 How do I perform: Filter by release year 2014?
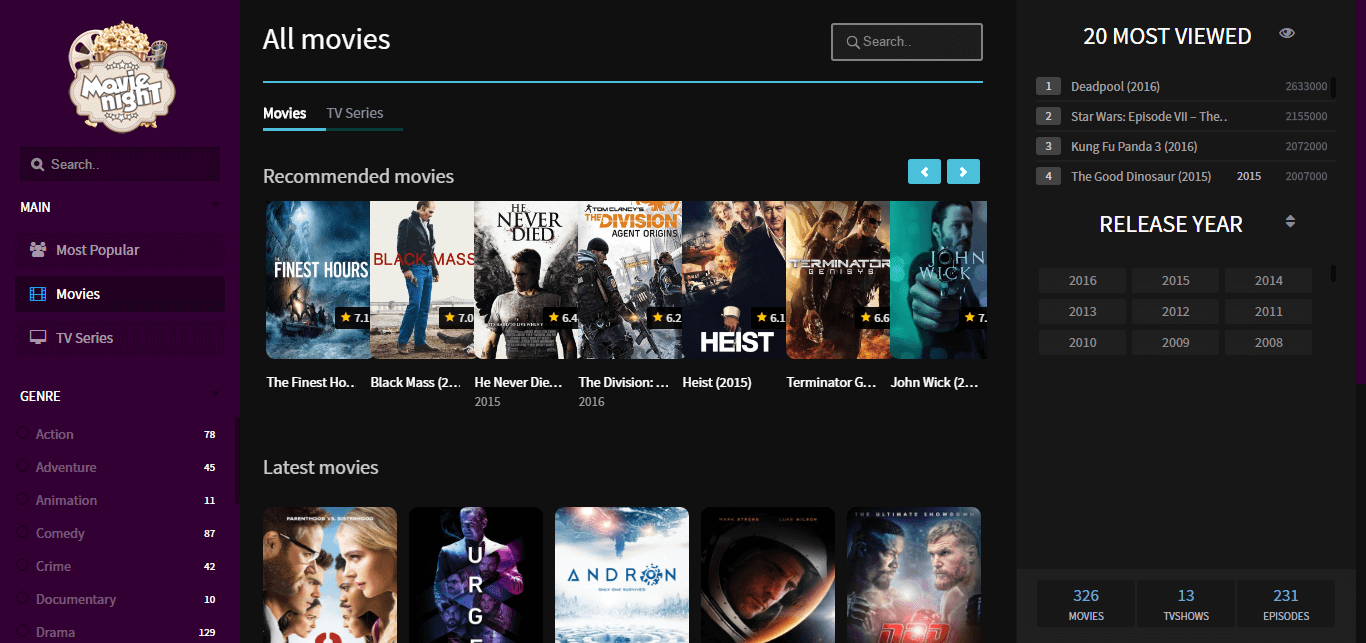click(x=1268, y=281)
